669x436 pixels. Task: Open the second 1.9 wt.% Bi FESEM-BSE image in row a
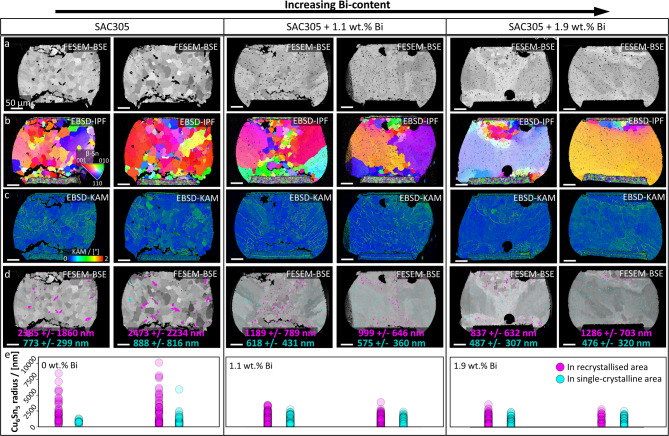(612, 74)
